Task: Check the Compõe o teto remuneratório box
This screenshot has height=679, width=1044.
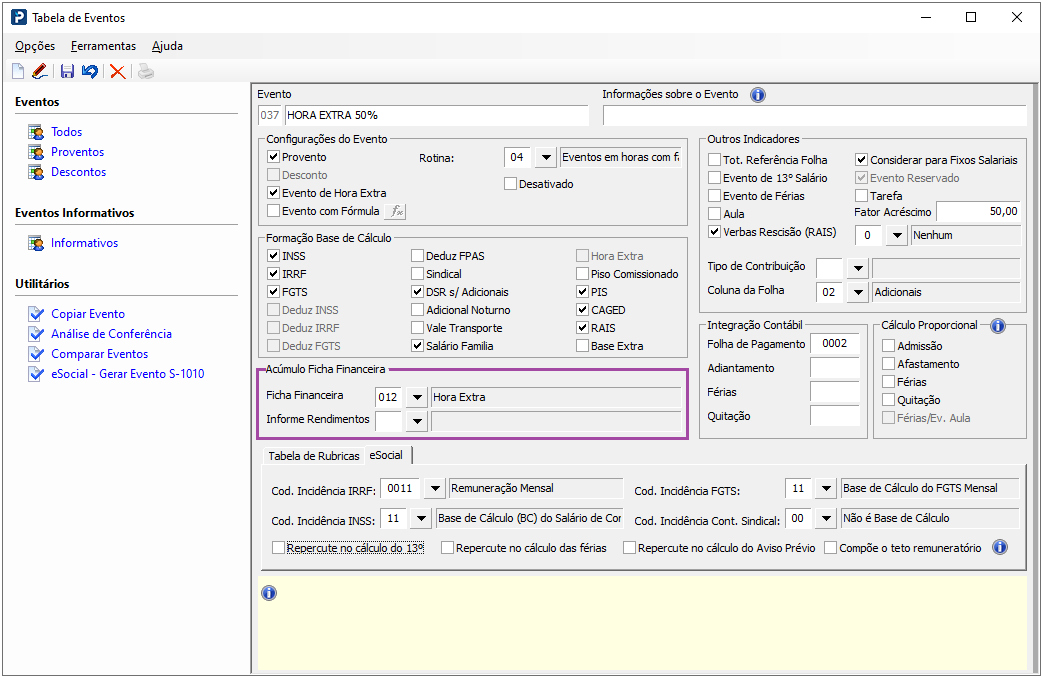Action: point(830,548)
